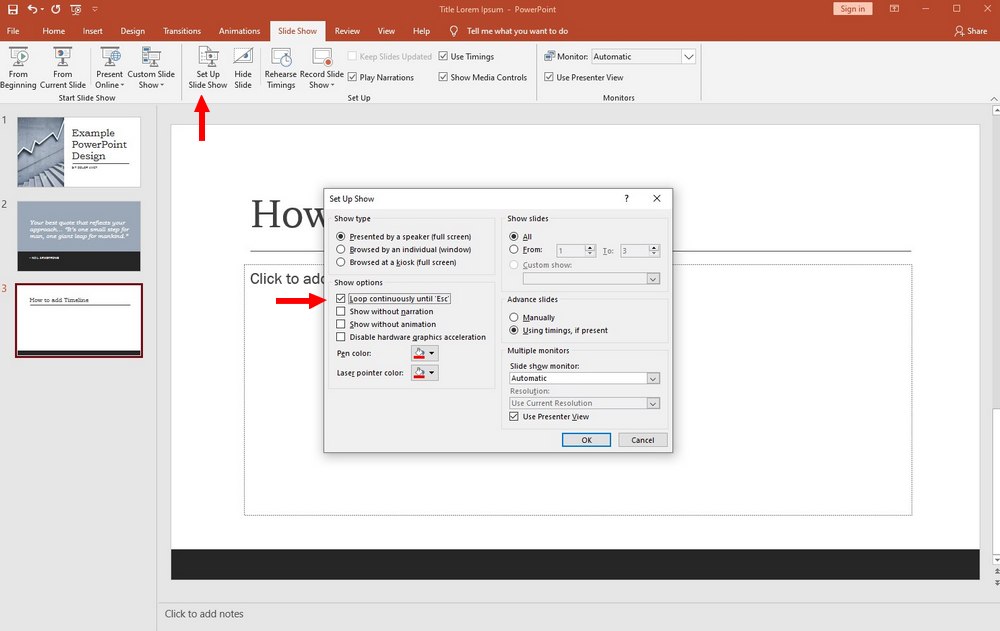Start slide show From Beginning
This screenshot has height=631, width=1000.
pos(18,68)
